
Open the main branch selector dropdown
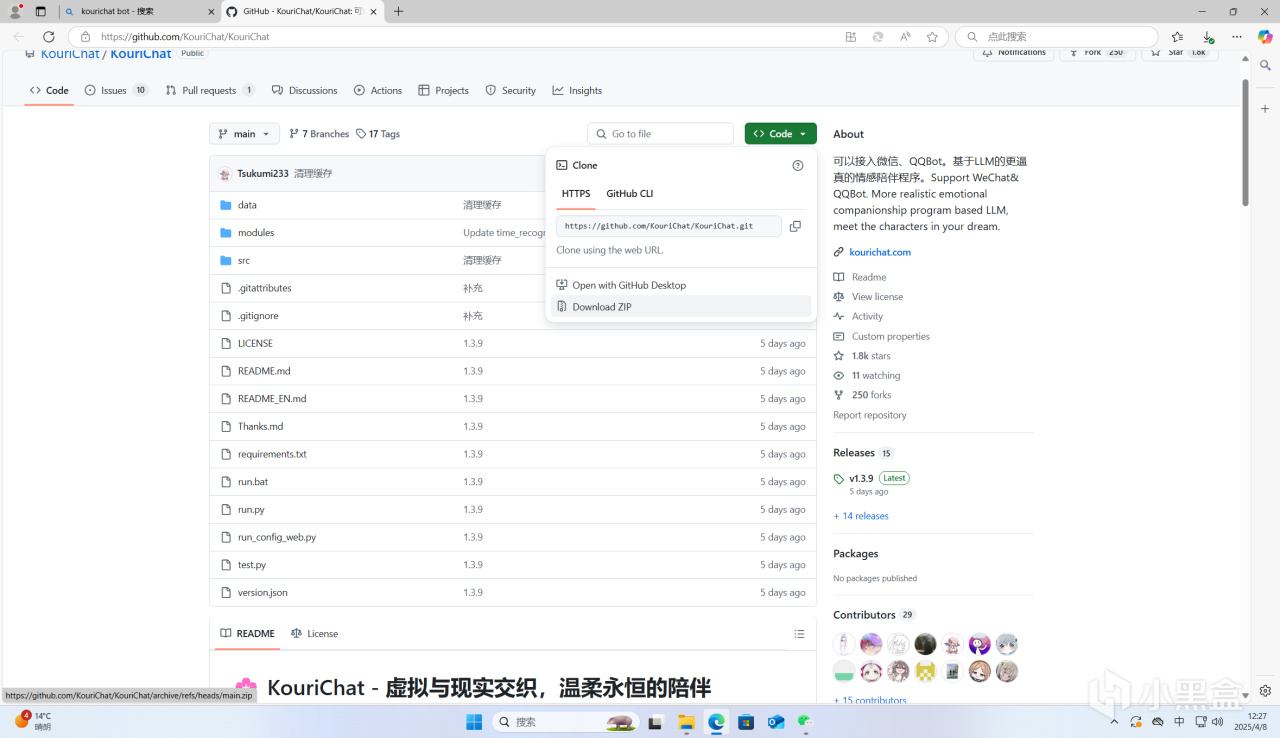[244, 134]
